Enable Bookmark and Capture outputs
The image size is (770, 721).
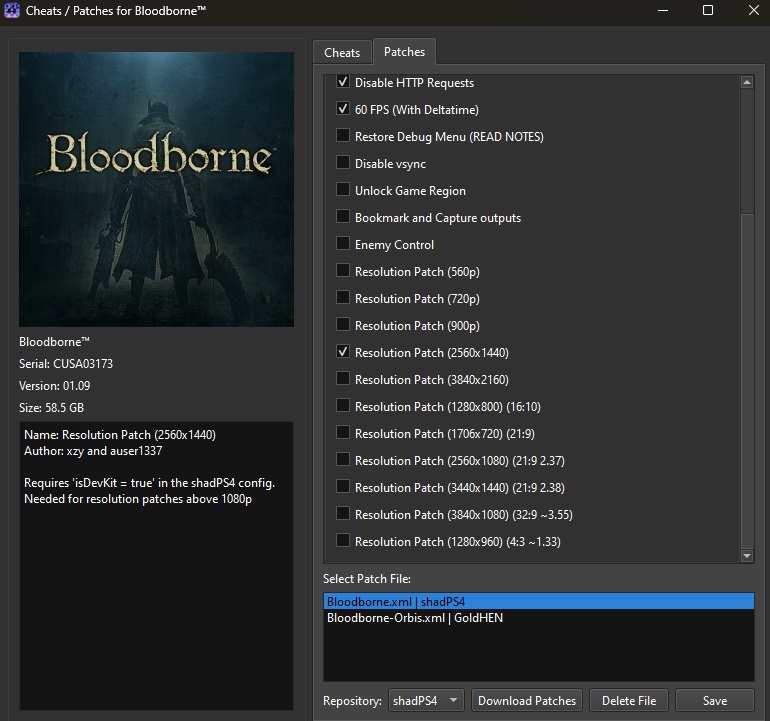coord(343,217)
